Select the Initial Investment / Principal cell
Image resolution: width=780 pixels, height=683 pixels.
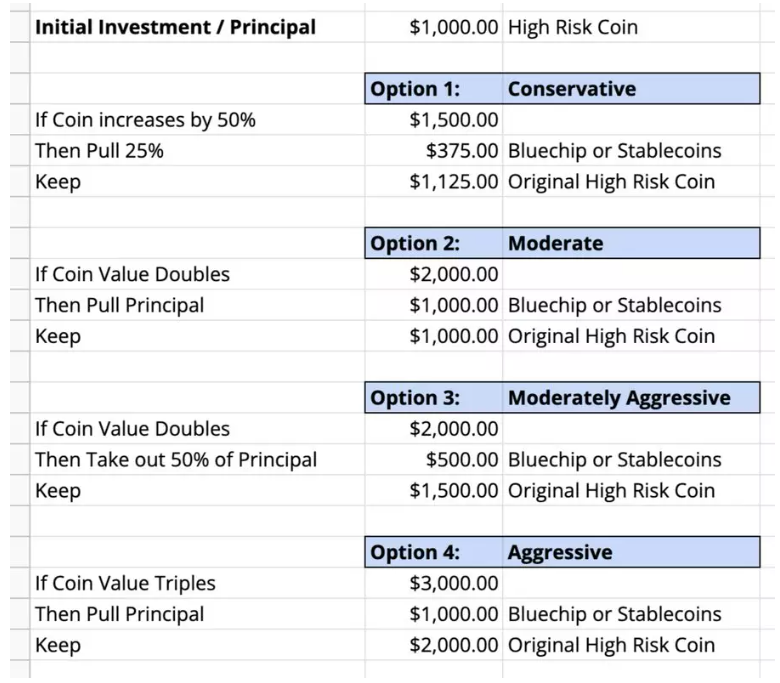(x=197, y=27)
